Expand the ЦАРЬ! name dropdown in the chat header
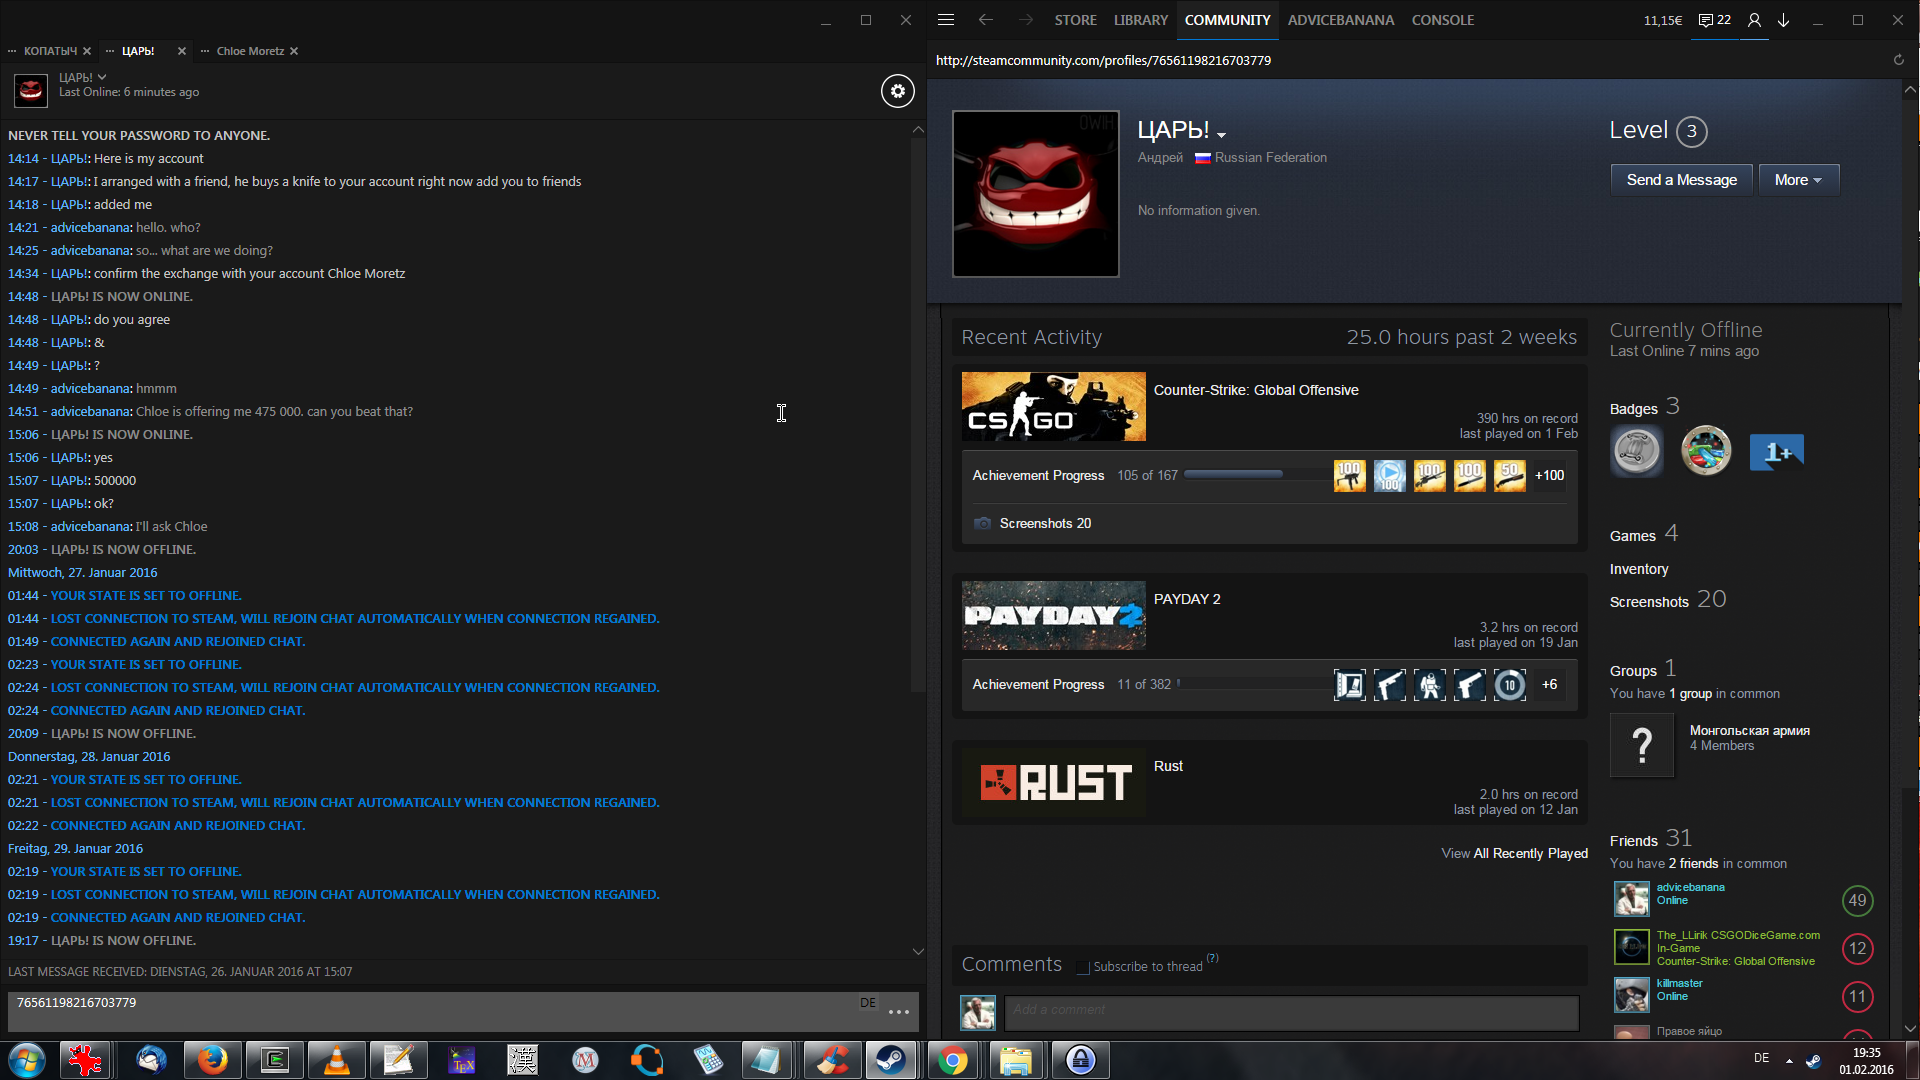This screenshot has width=1920, height=1080. pyautogui.click(x=102, y=78)
